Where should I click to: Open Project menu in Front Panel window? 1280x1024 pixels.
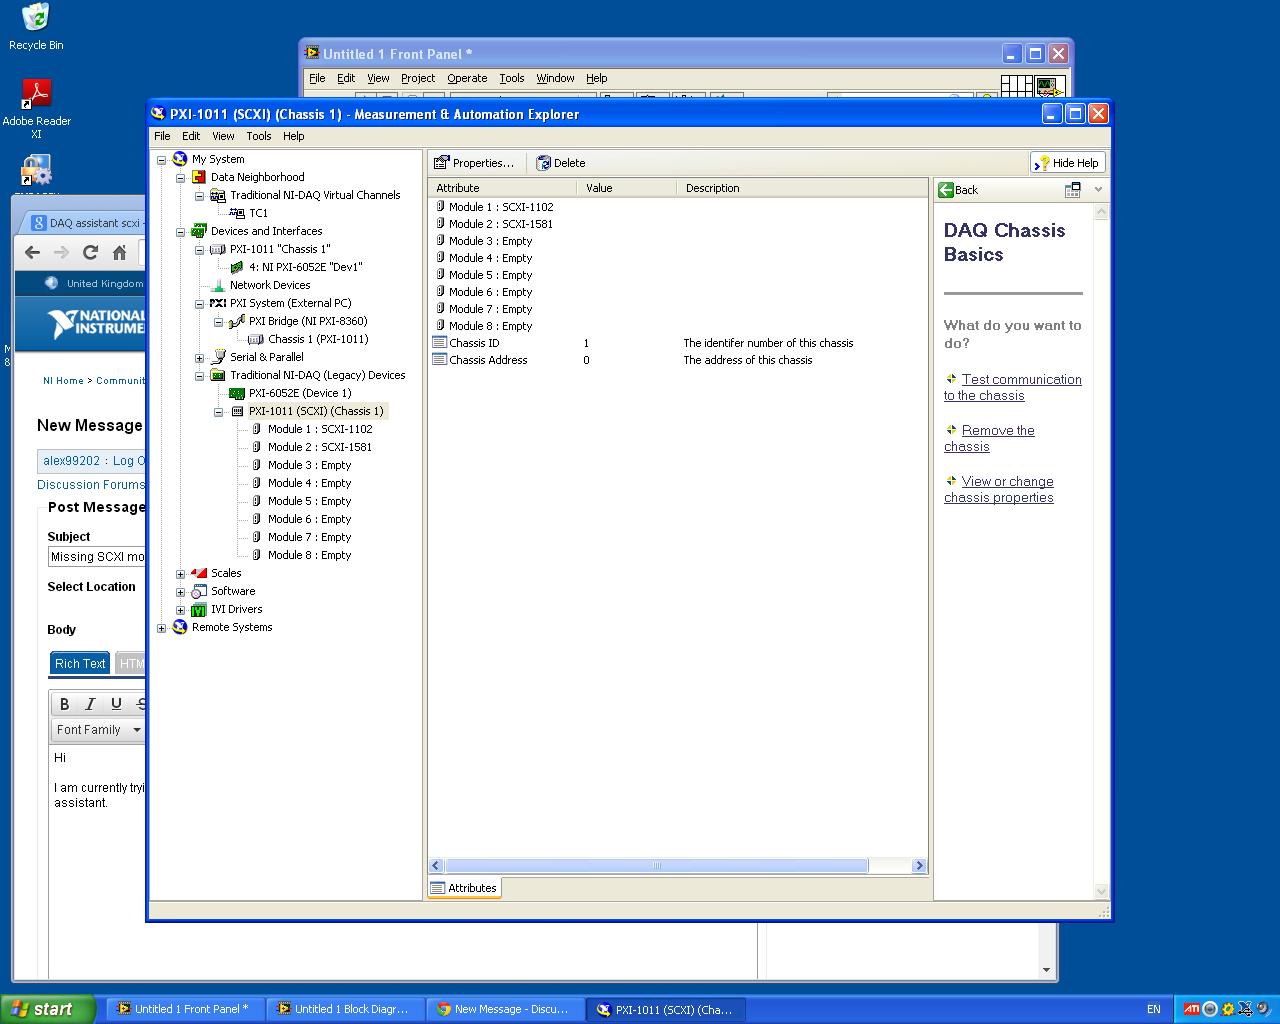418,78
